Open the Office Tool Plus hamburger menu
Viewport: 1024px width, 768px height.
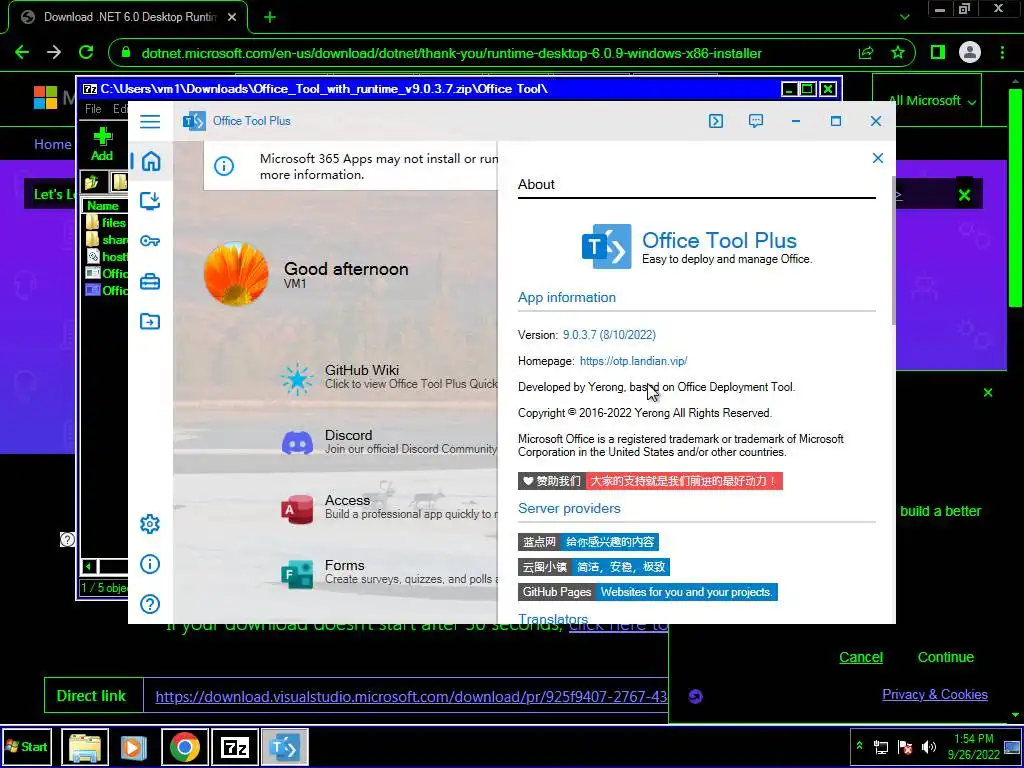pos(150,121)
